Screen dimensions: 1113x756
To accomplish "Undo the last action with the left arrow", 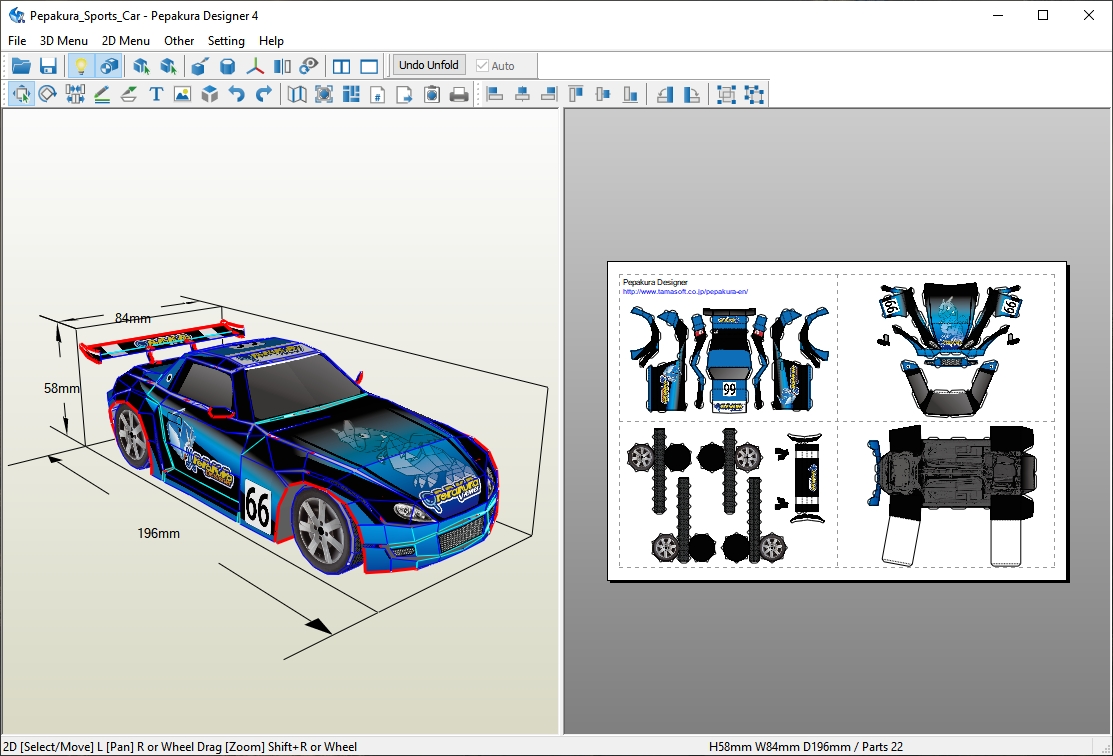I will 236,94.
